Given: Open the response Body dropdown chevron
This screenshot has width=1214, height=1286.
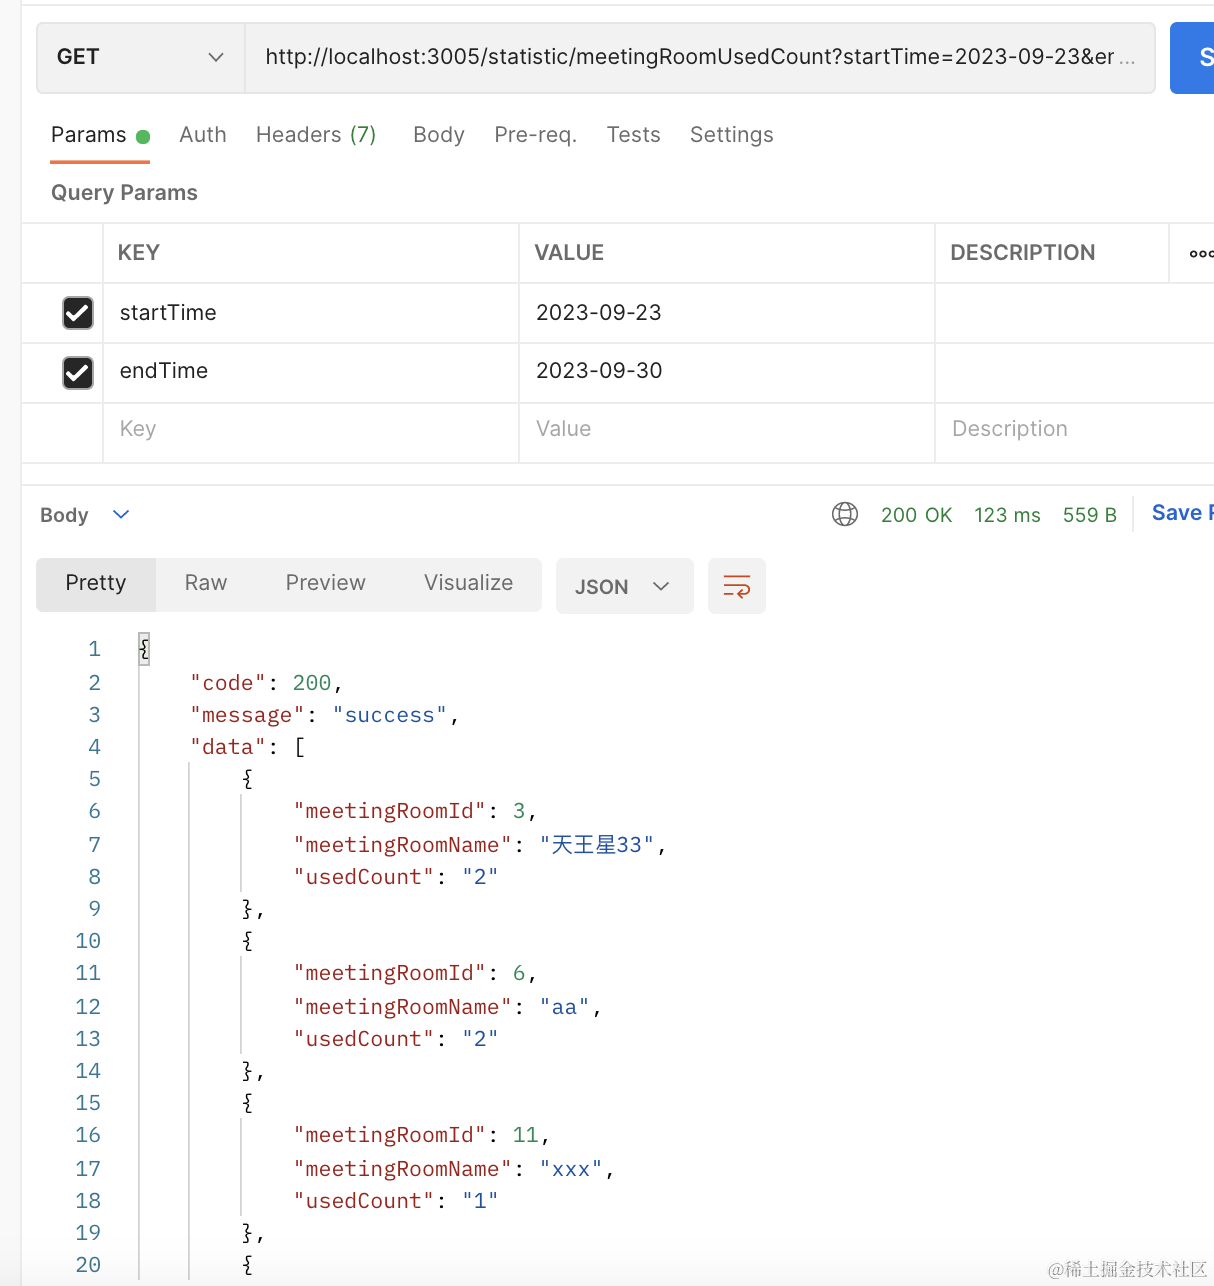Looking at the screenshot, I should click(x=121, y=514).
